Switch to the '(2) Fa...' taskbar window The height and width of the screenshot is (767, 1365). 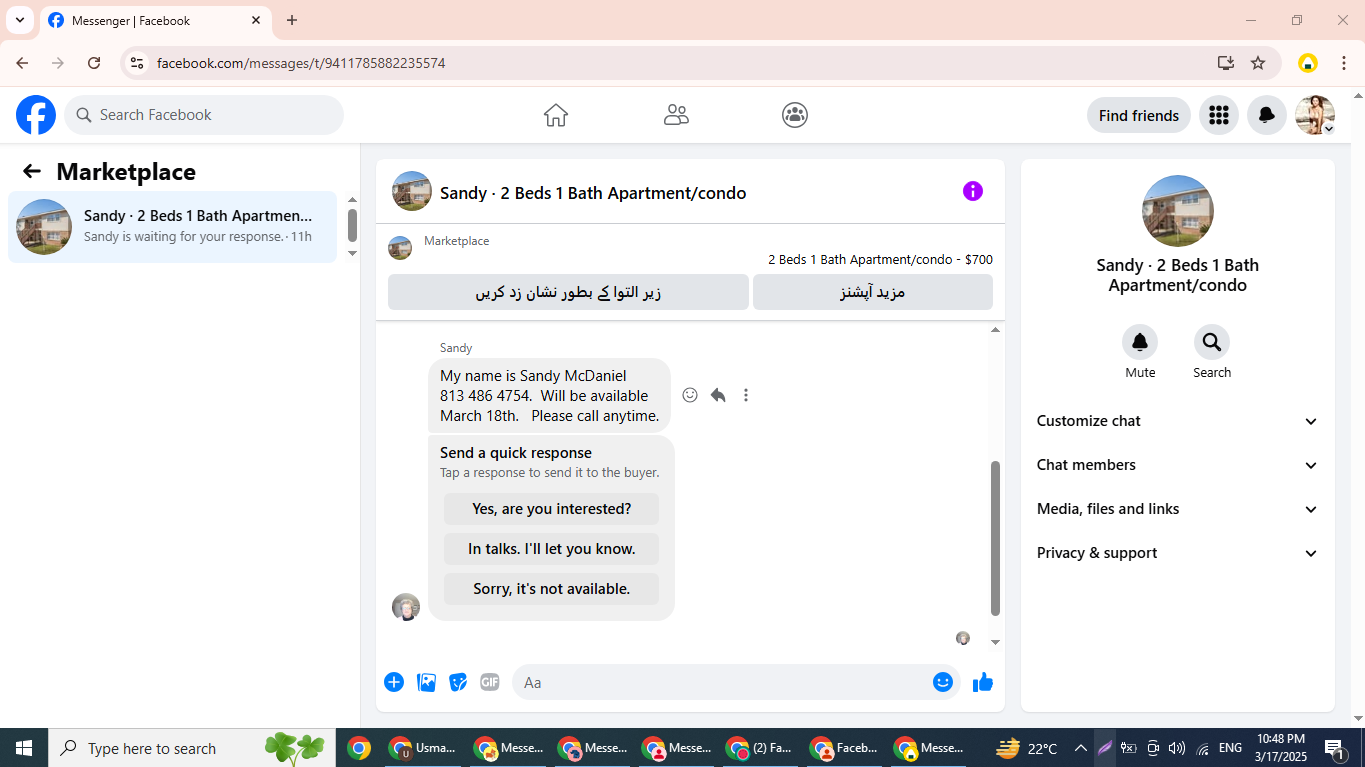[x=760, y=748]
